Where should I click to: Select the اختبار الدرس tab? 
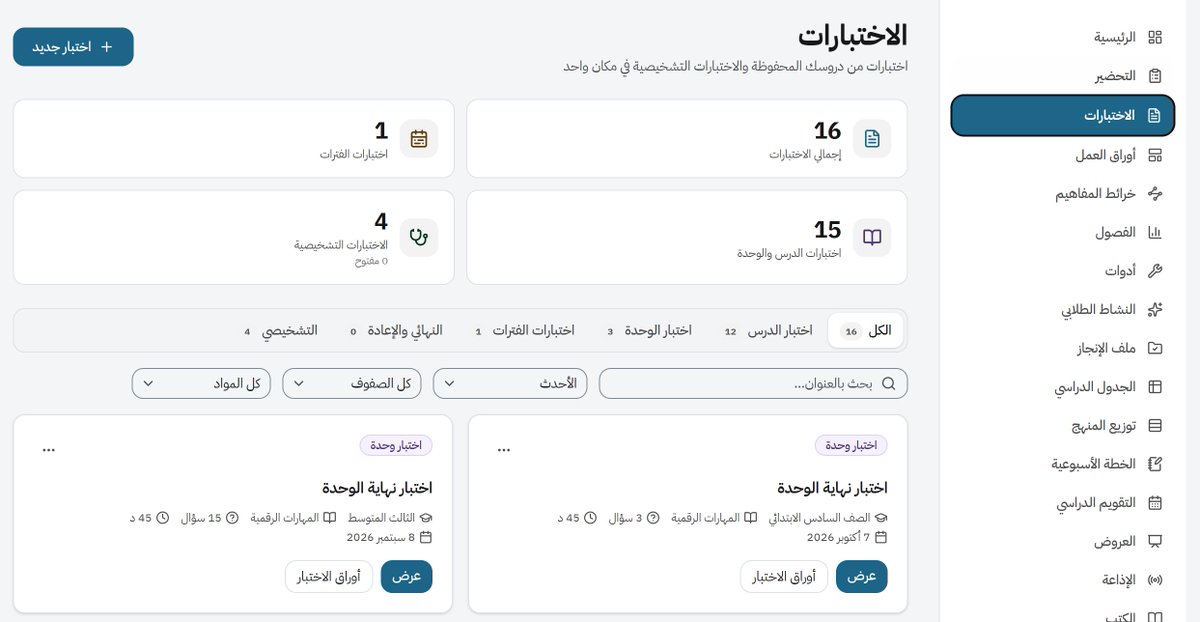coord(768,331)
